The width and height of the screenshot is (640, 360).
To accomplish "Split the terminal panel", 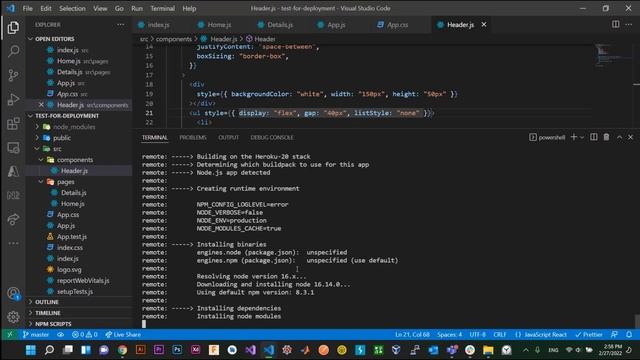I will [594, 137].
